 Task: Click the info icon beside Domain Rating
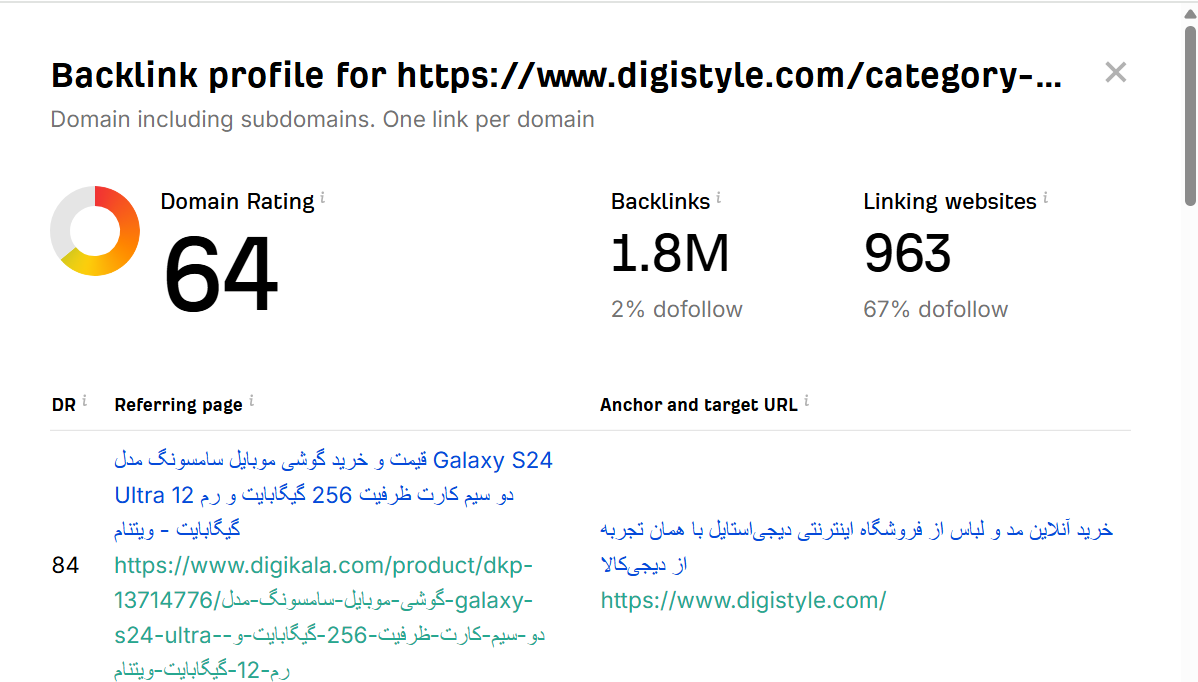(323, 199)
